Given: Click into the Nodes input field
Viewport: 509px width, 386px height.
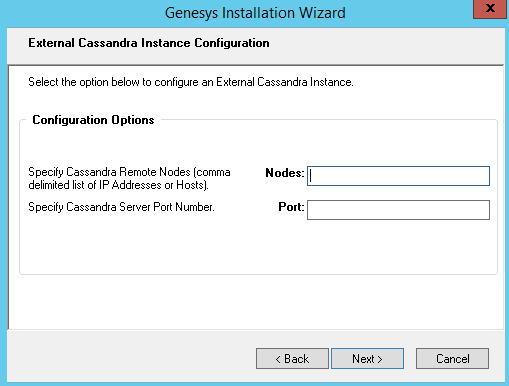Looking at the screenshot, I should [398, 176].
